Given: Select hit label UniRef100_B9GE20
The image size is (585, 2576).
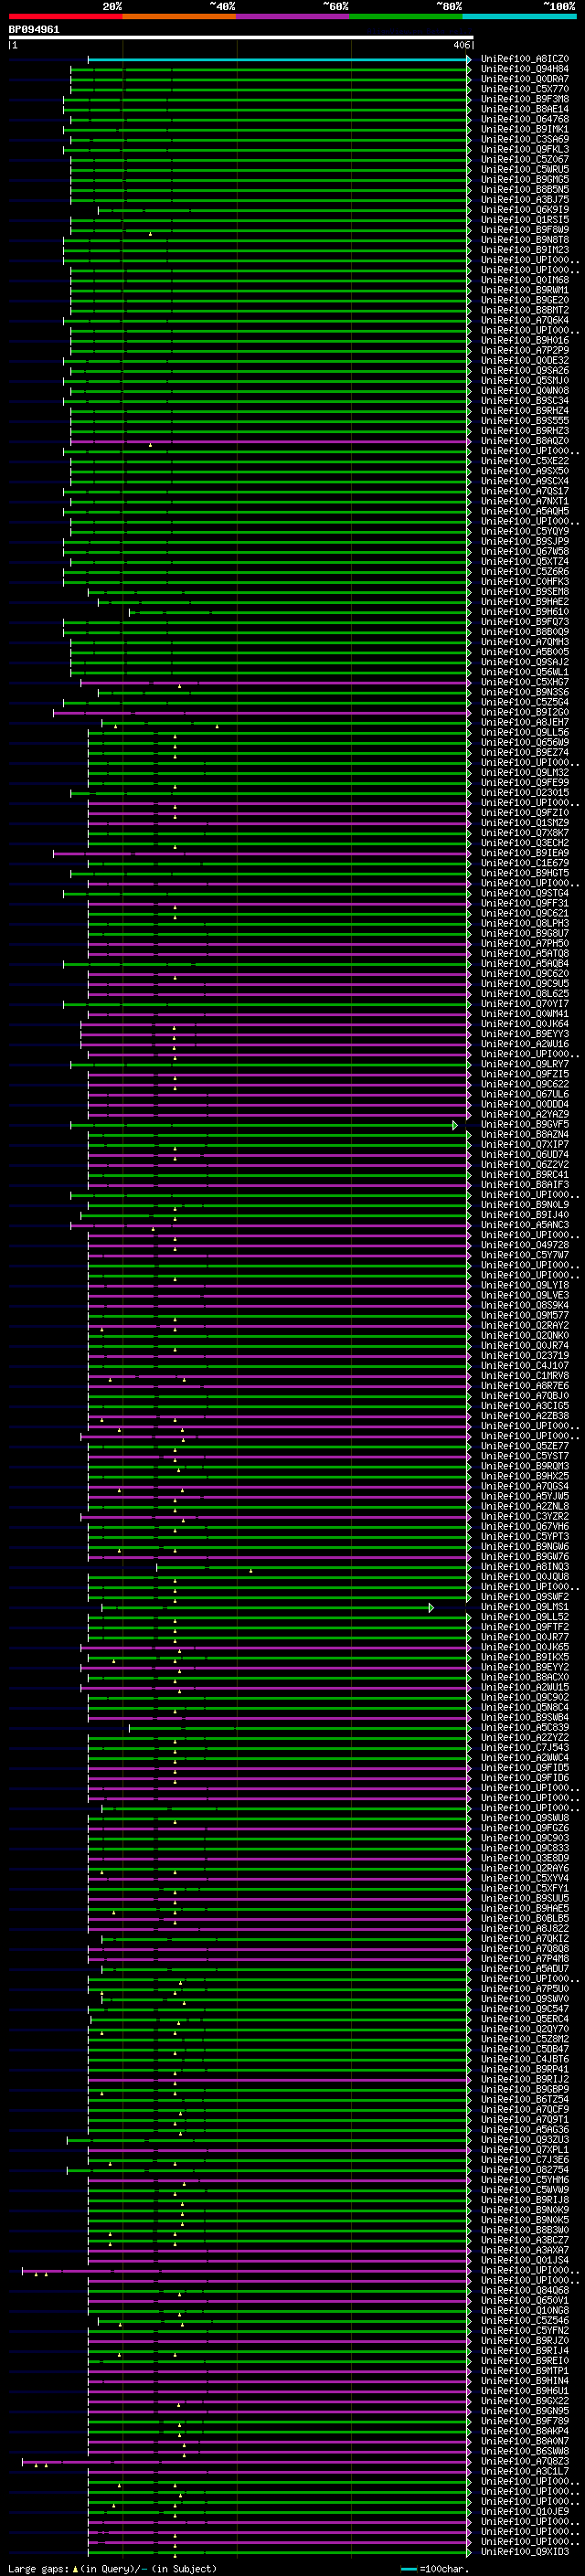Looking at the screenshot, I should pos(525,300).
